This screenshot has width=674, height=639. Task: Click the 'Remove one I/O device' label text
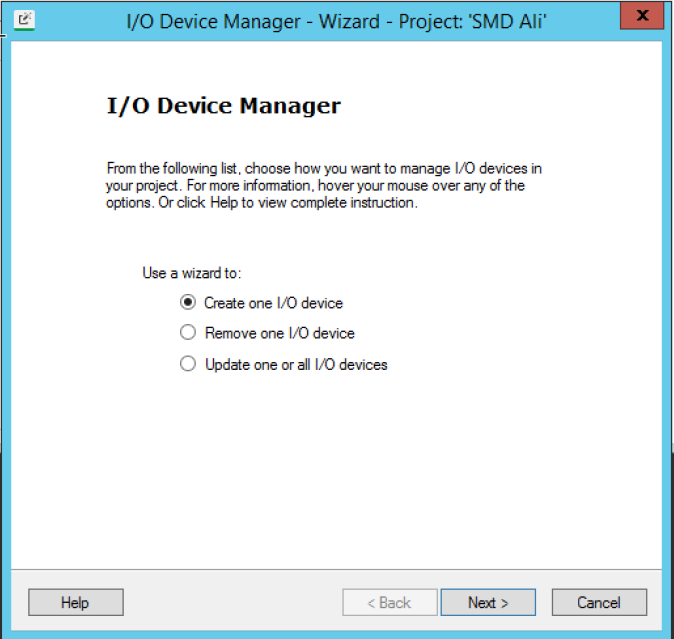click(x=280, y=333)
